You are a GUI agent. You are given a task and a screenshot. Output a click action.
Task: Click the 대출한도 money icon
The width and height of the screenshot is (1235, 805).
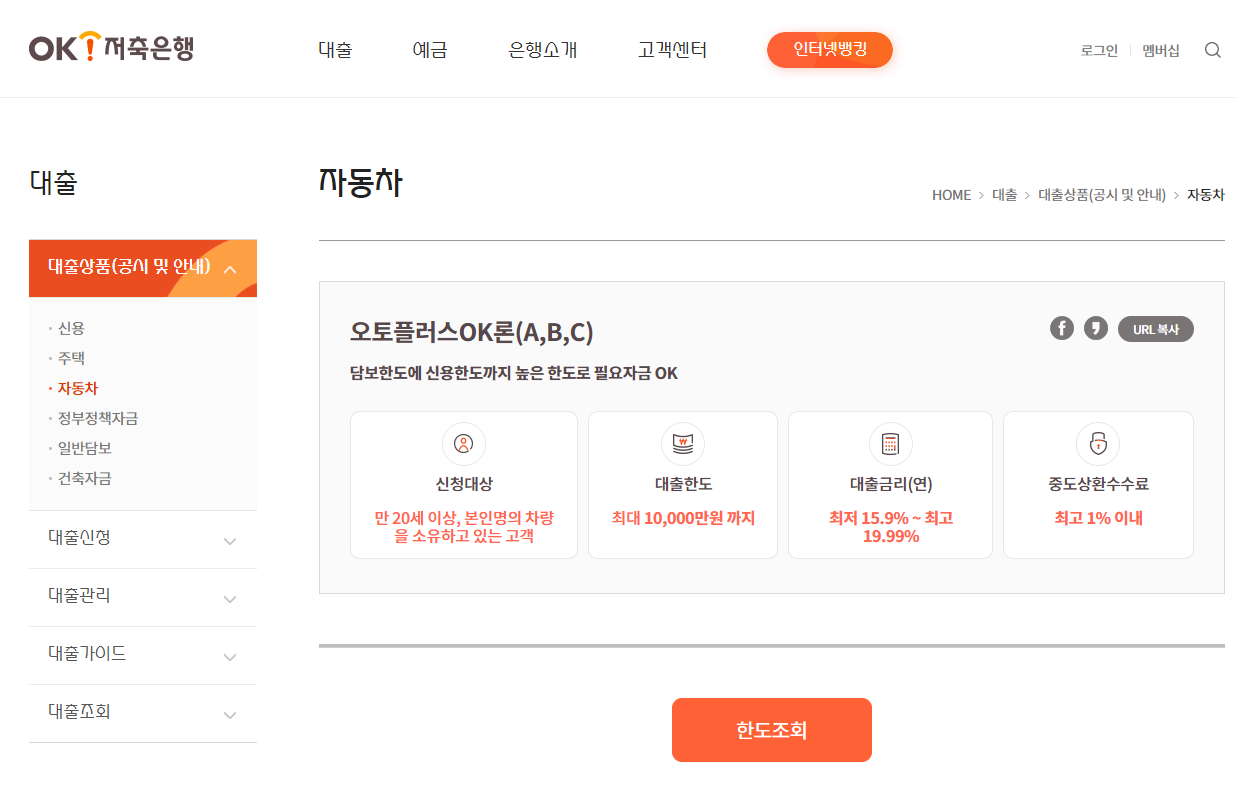683,444
